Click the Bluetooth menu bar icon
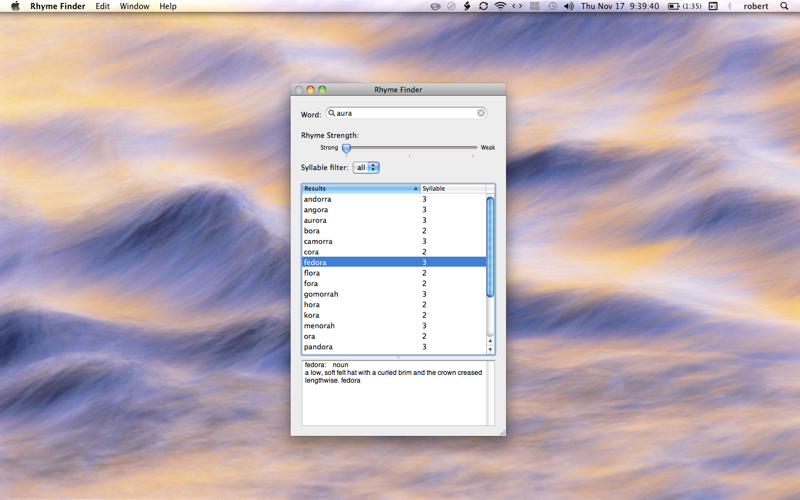The image size is (800, 500). [729, 6]
